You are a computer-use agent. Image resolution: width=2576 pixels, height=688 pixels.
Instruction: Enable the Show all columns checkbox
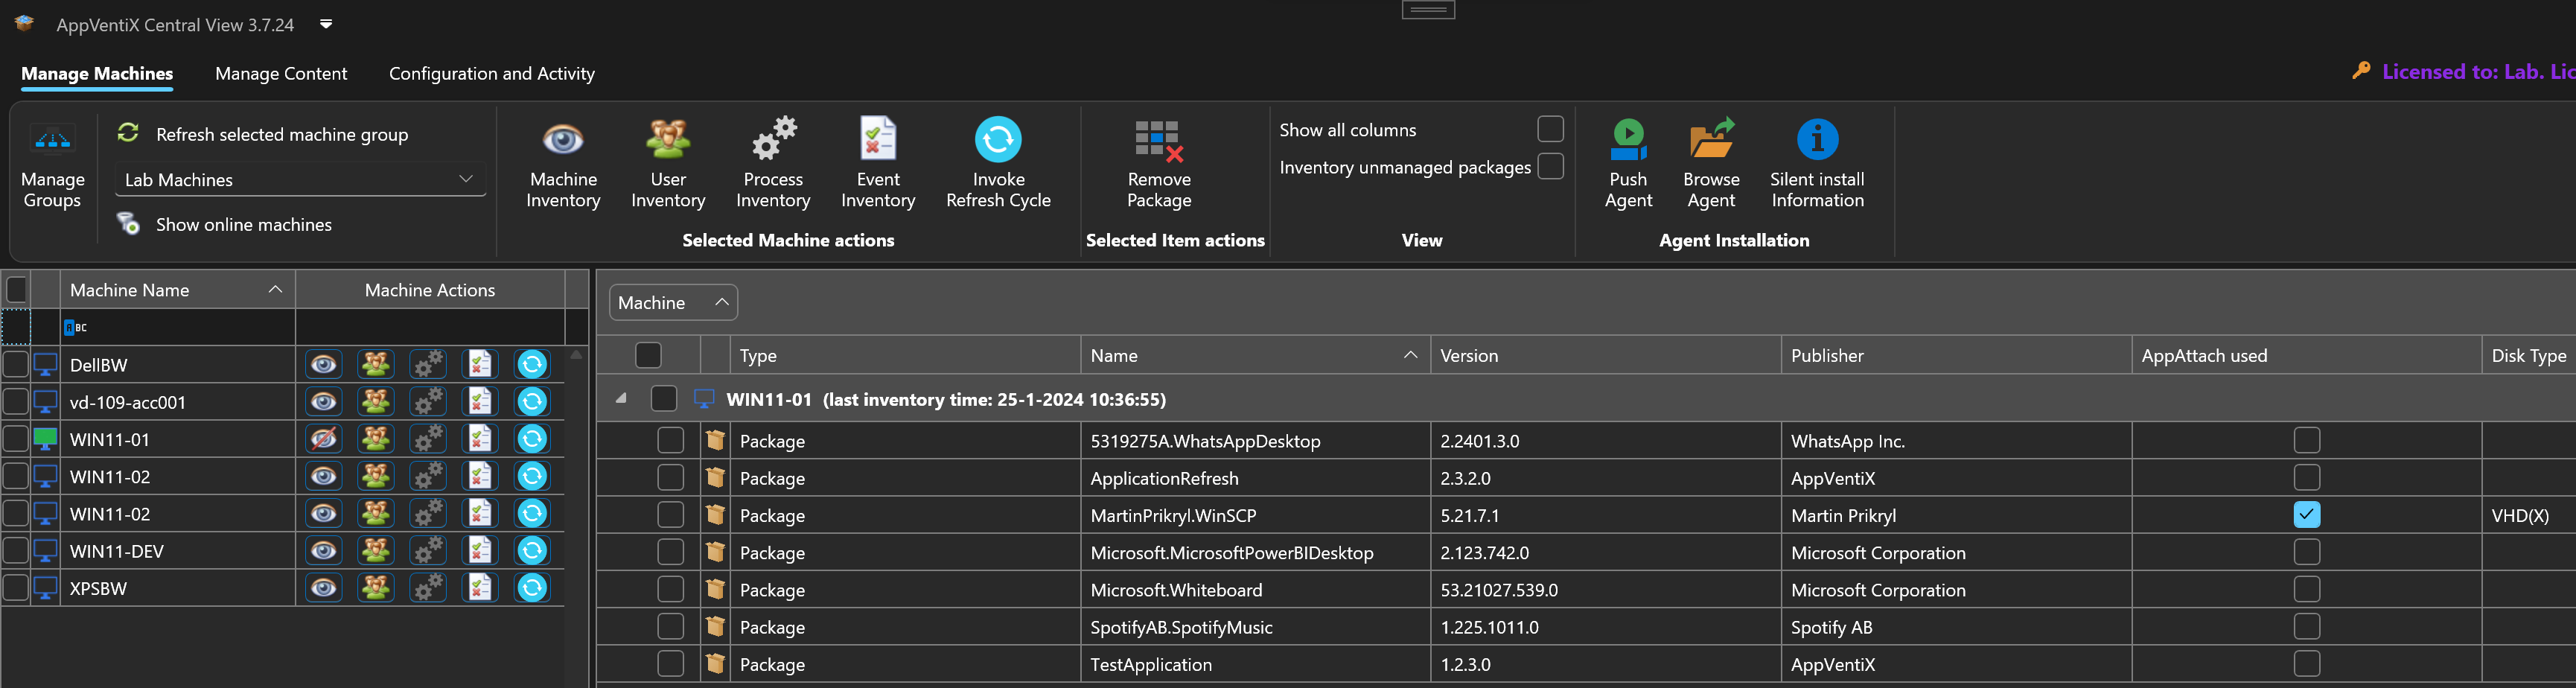click(1550, 129)
